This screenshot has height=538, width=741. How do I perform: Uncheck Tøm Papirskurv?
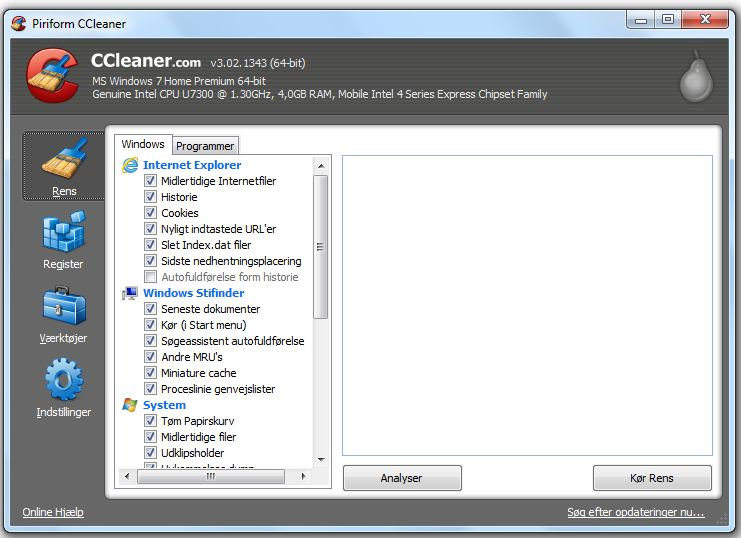(150, 421)
